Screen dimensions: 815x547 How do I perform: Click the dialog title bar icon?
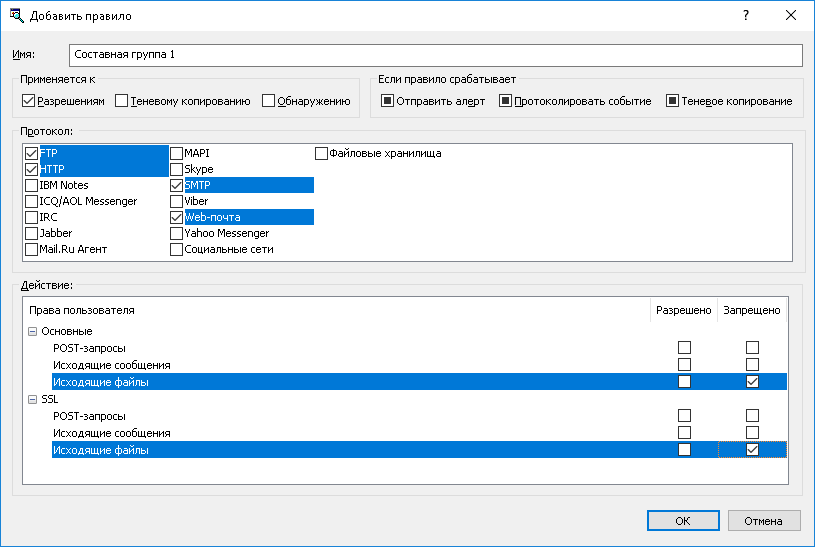click(16, 16)
